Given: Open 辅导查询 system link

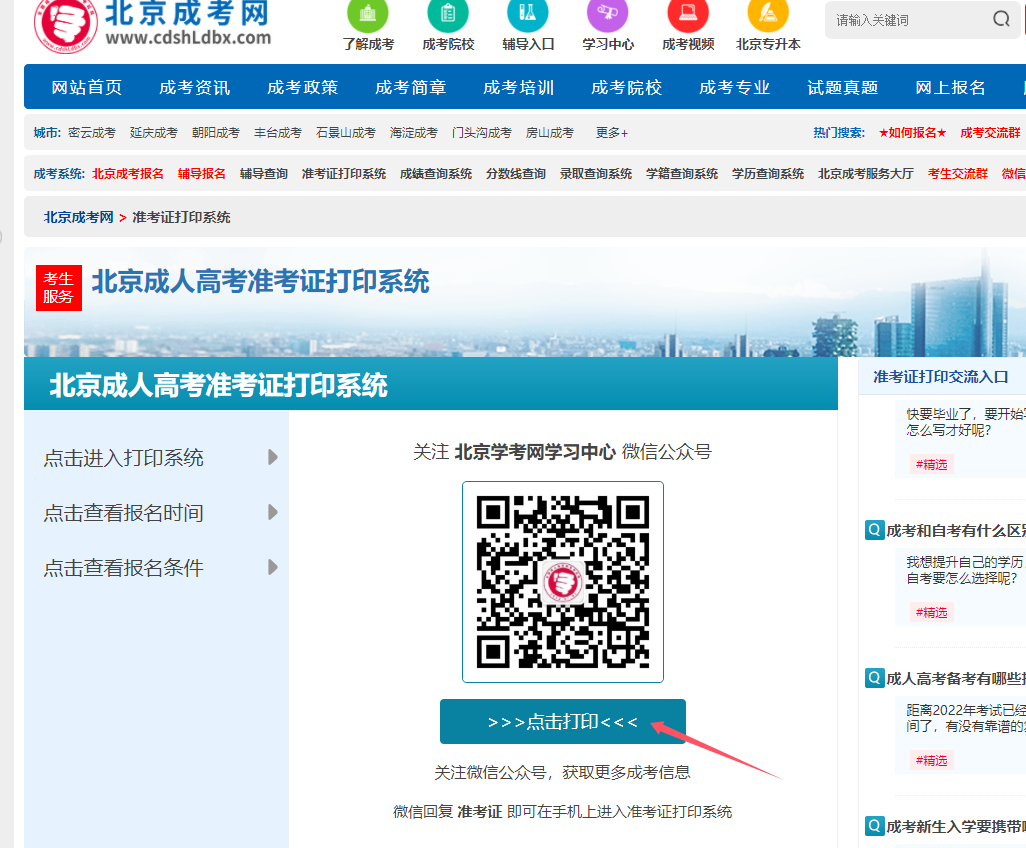Looking at the screenshot, I should [264, 173].
